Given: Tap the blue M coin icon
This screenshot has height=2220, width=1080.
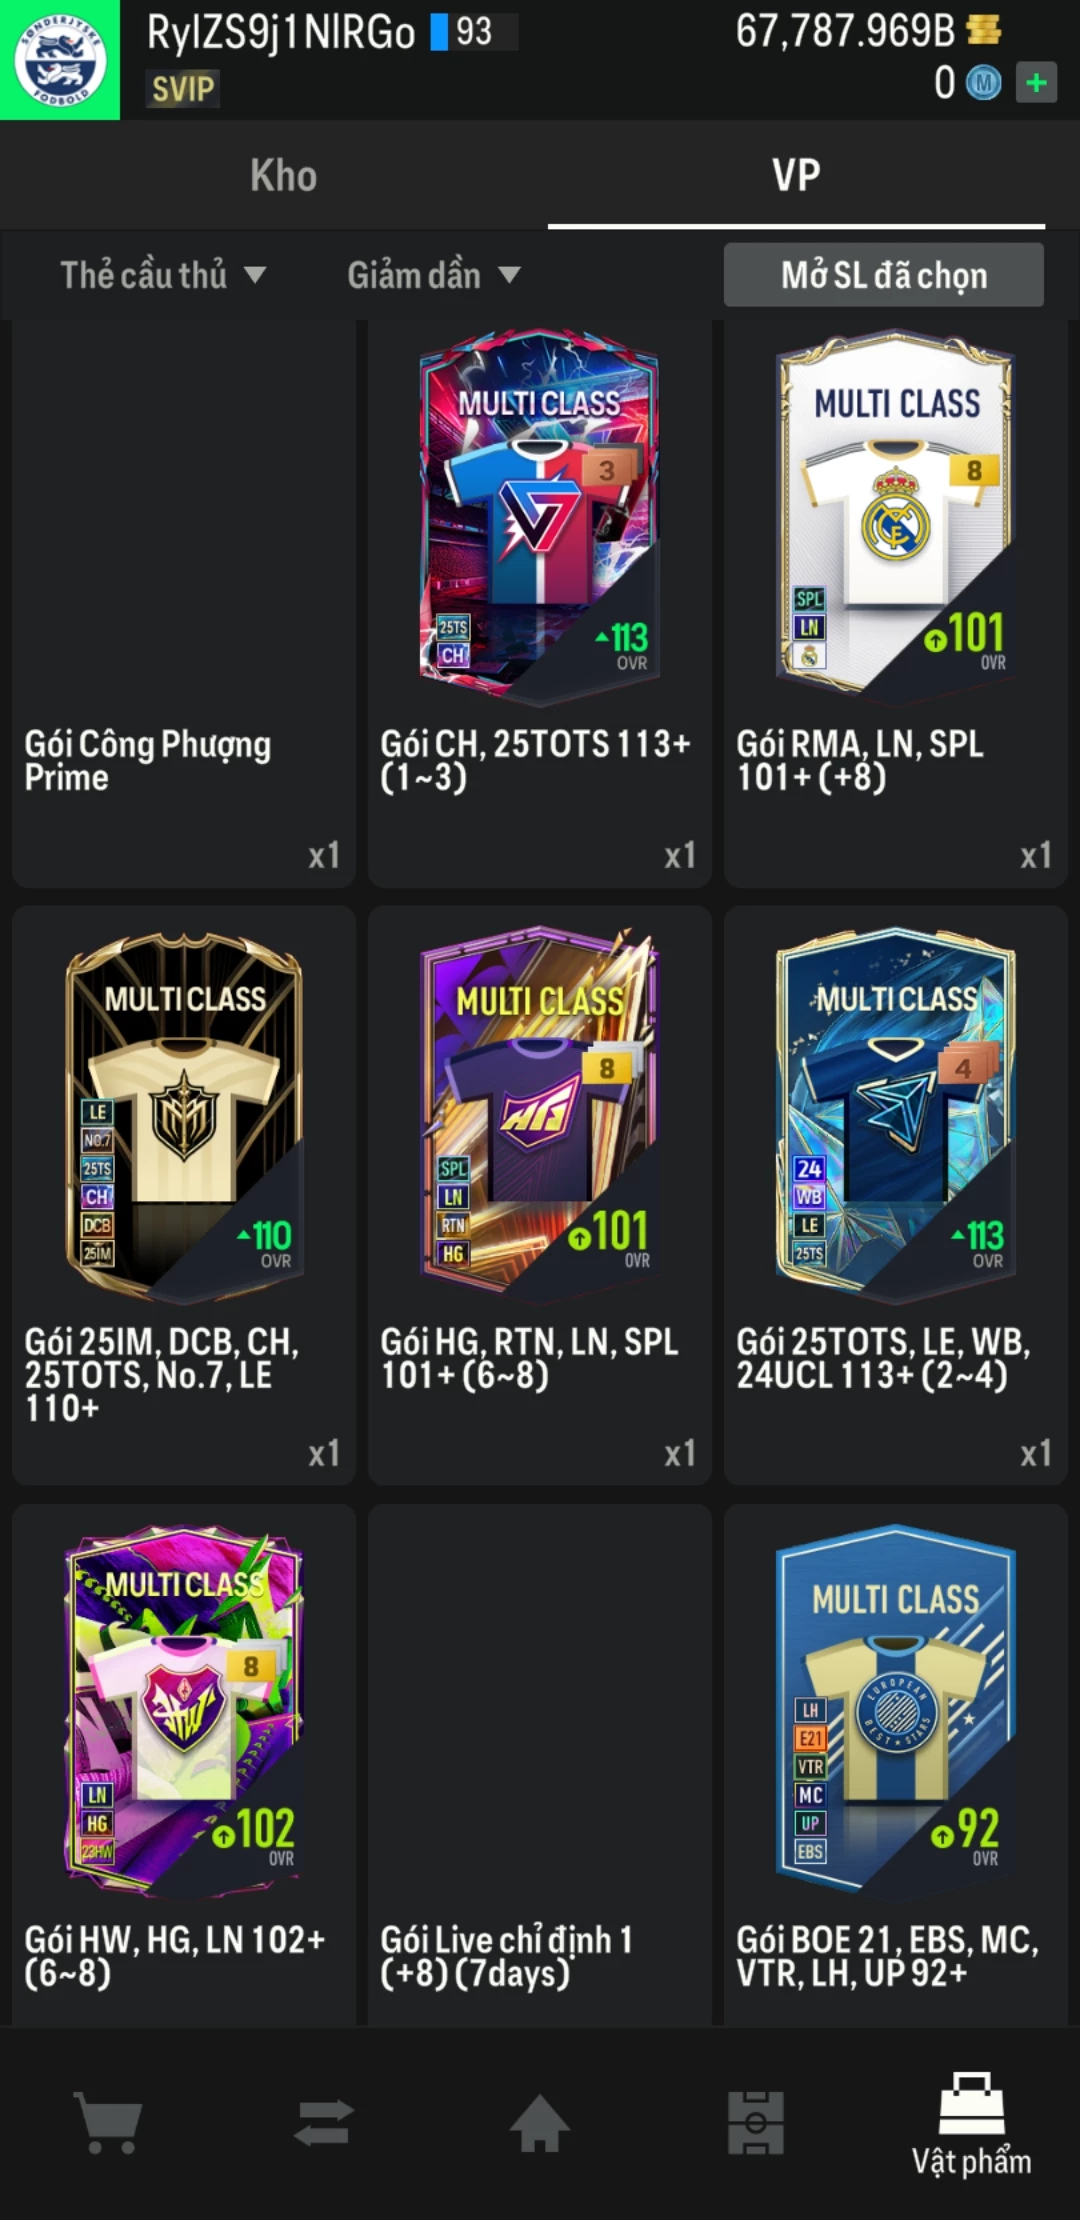Looking at the screenshot, I should (x=983, y=83).
